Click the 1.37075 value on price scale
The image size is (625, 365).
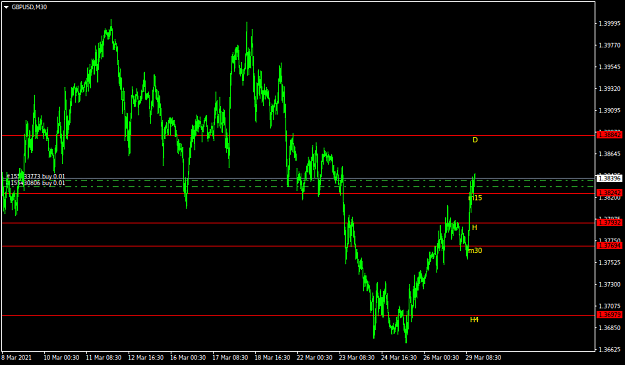609,306
